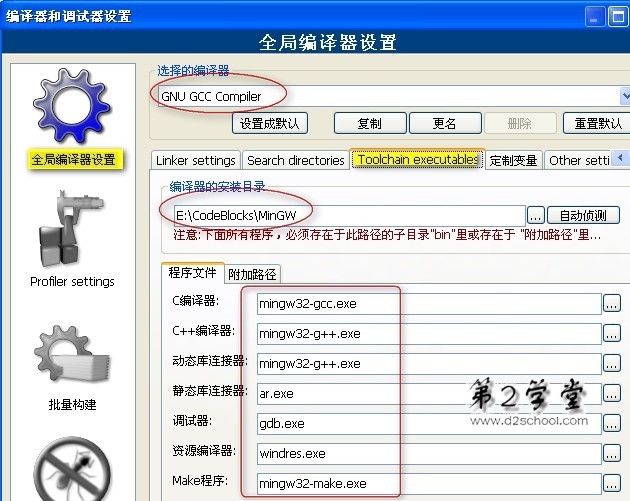
Task: Click the 动态库连接器 executable field
Action: (429, 364)
